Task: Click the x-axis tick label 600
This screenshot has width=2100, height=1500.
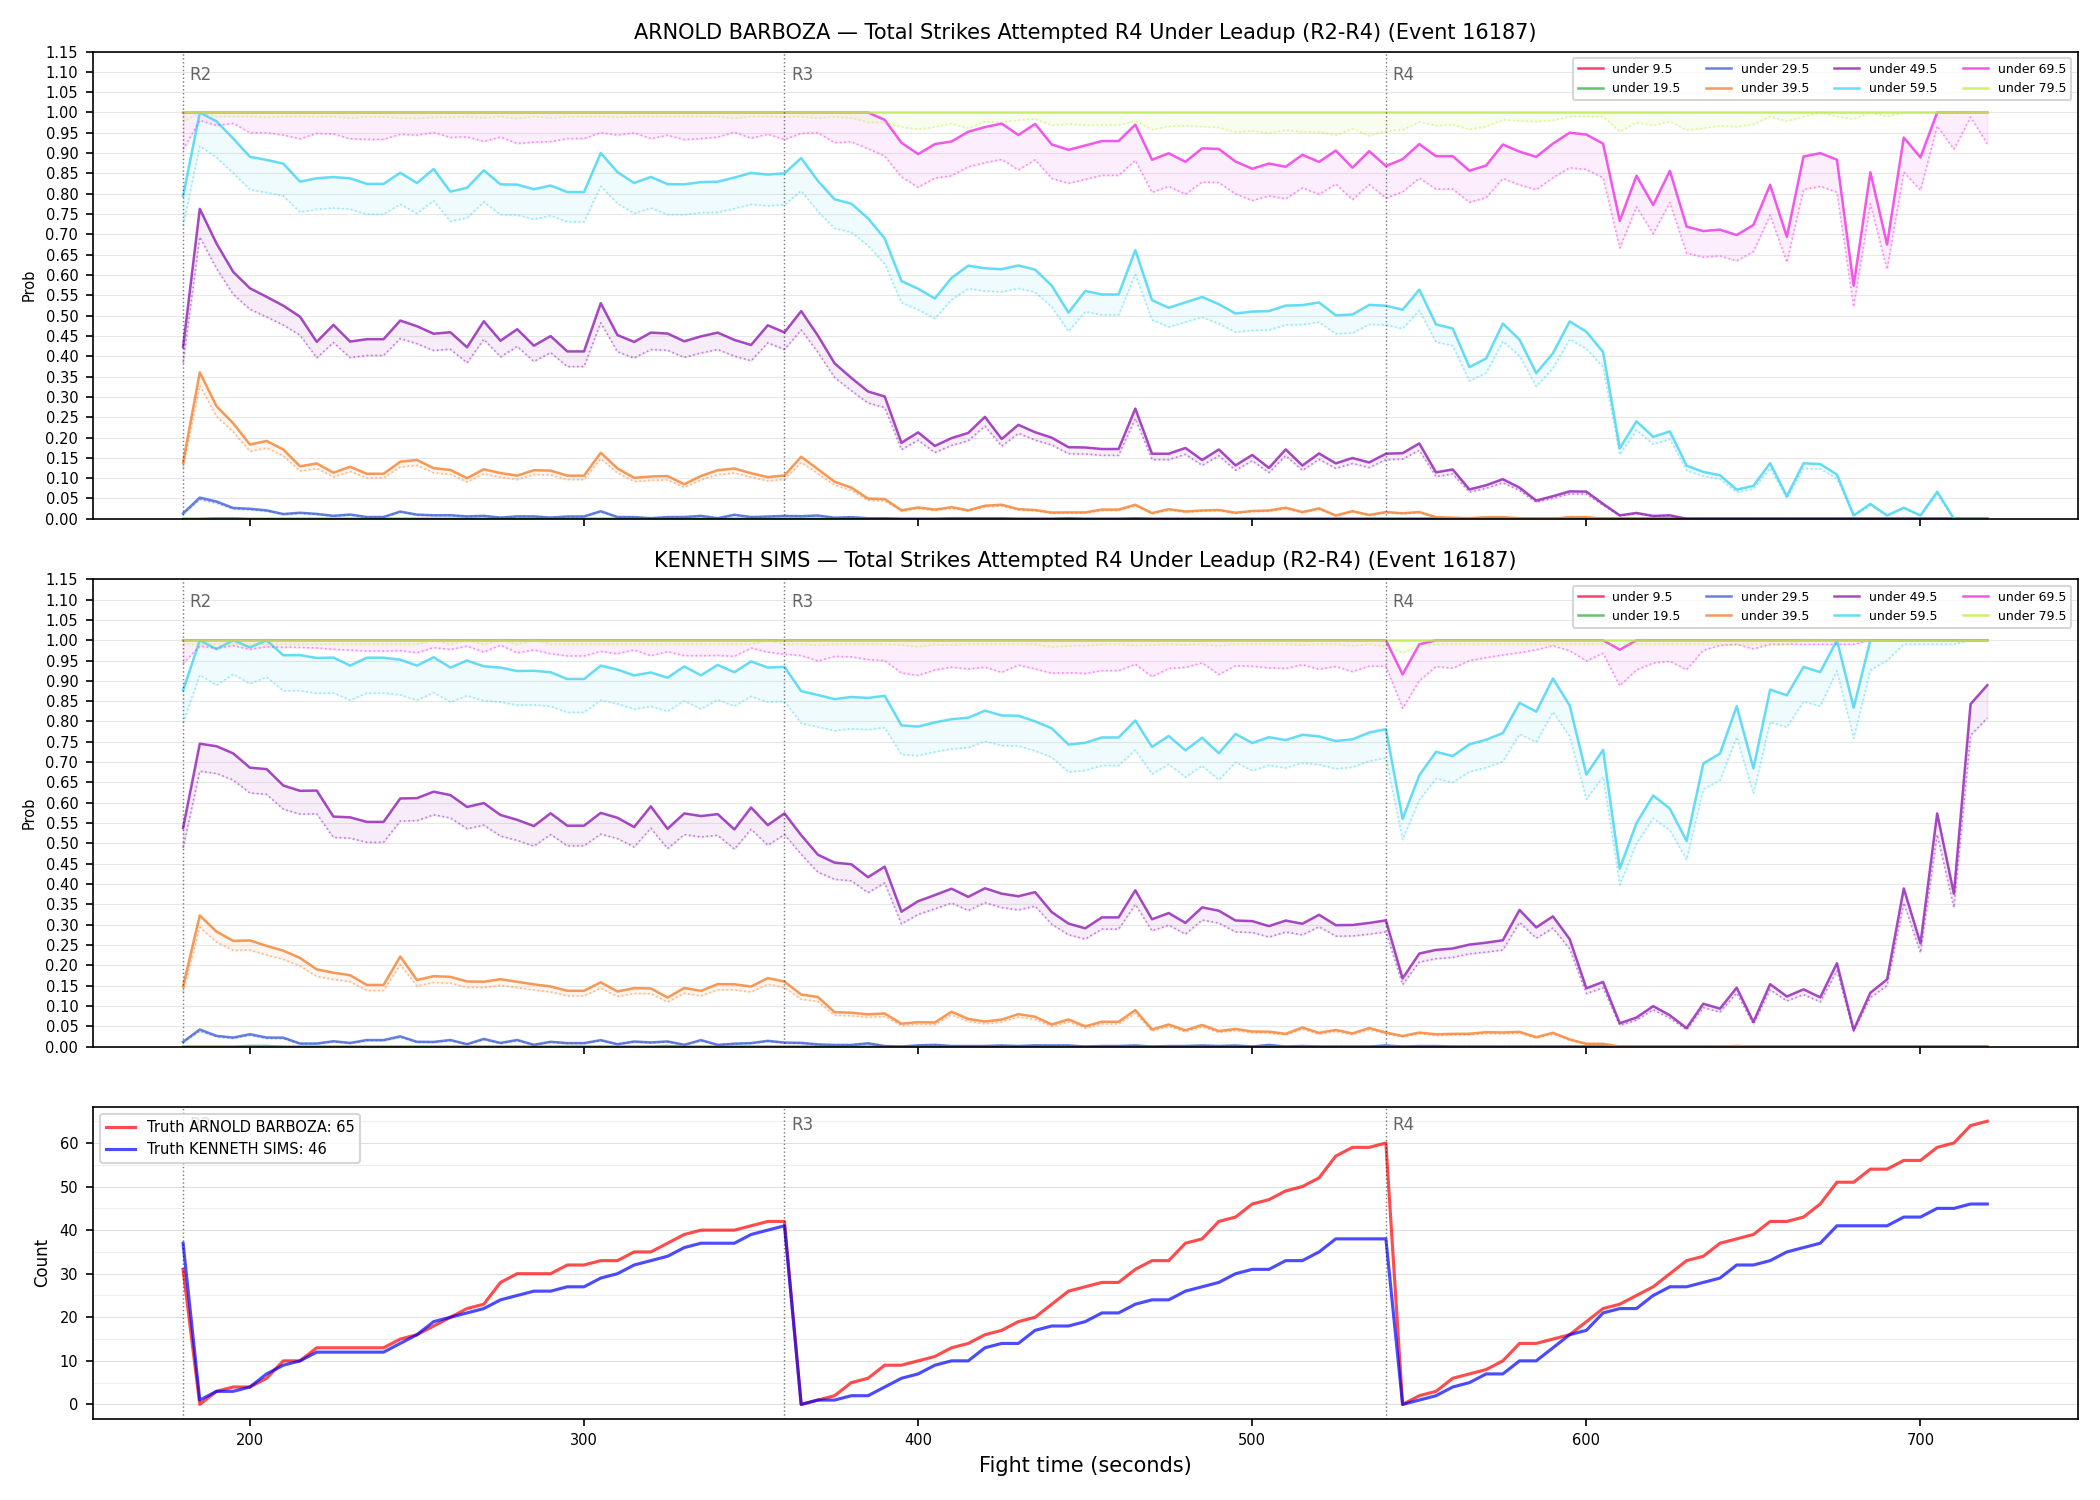Action: [x=1585, y=1439]
